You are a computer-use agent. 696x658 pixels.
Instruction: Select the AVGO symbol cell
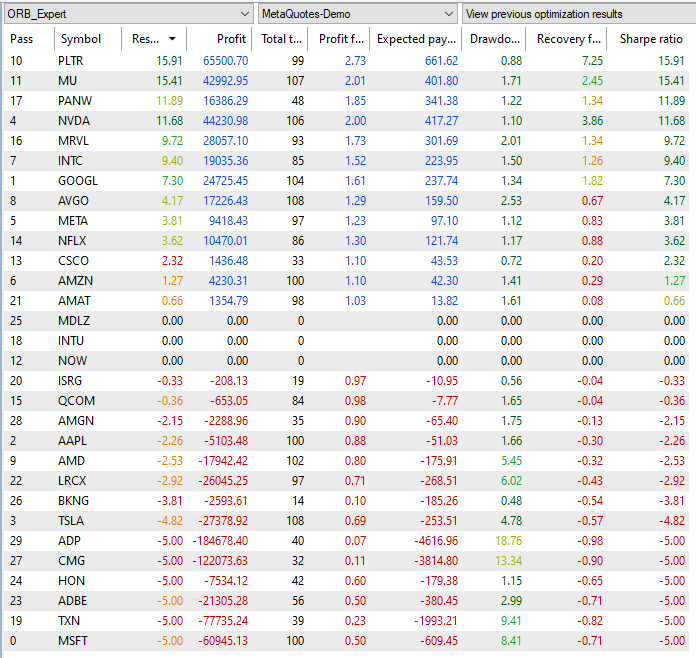point(73,201)
